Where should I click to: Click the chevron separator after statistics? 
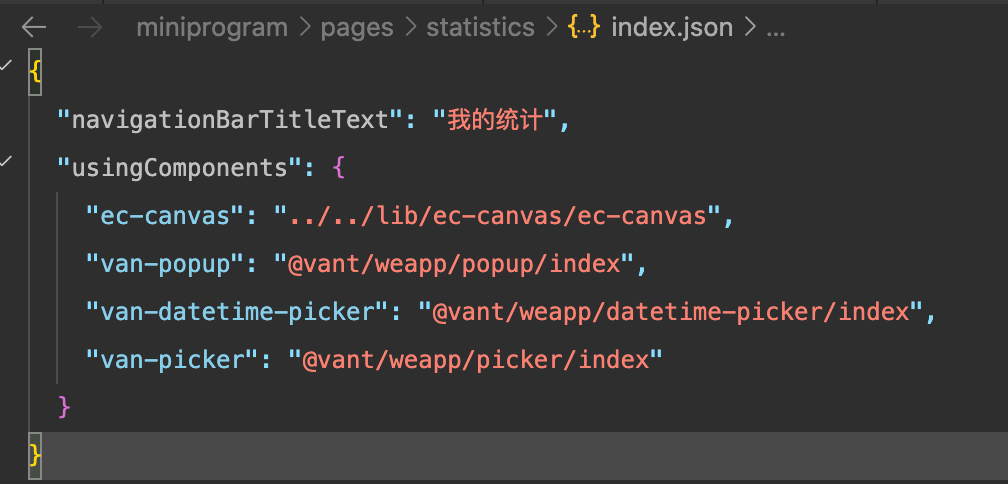(551, 28)
